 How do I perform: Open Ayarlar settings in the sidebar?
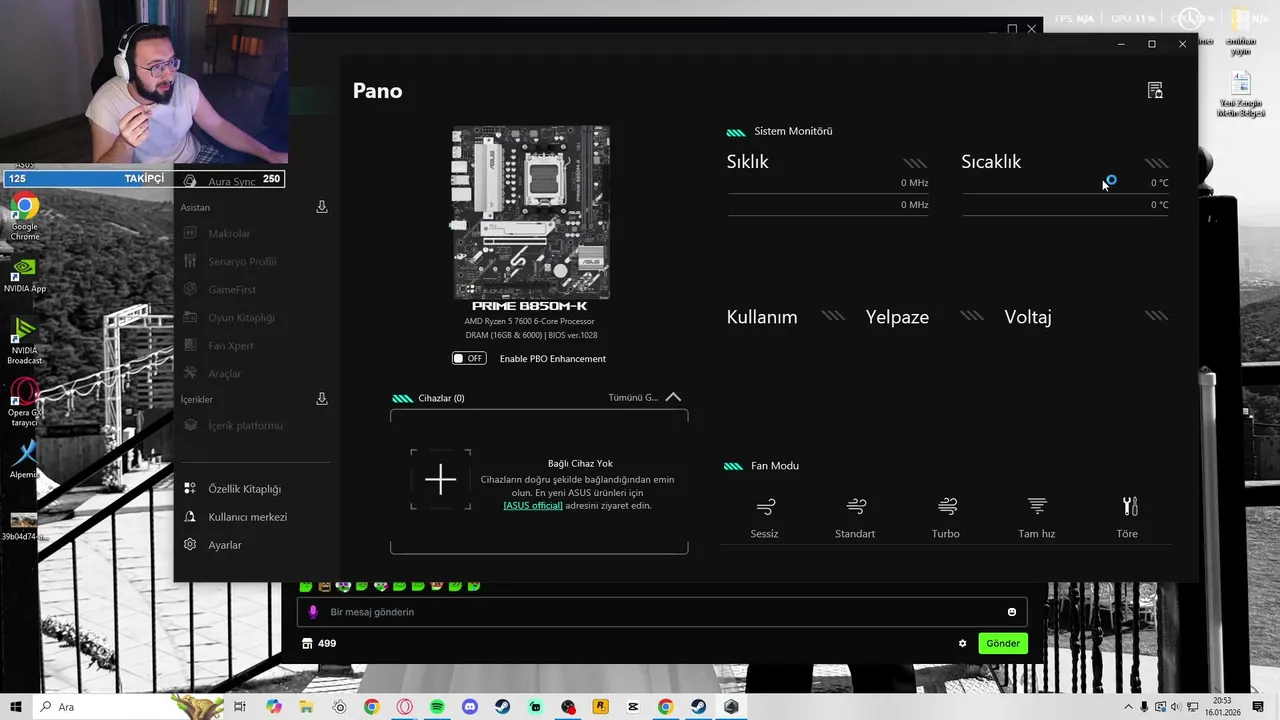(x=224, y=545)
